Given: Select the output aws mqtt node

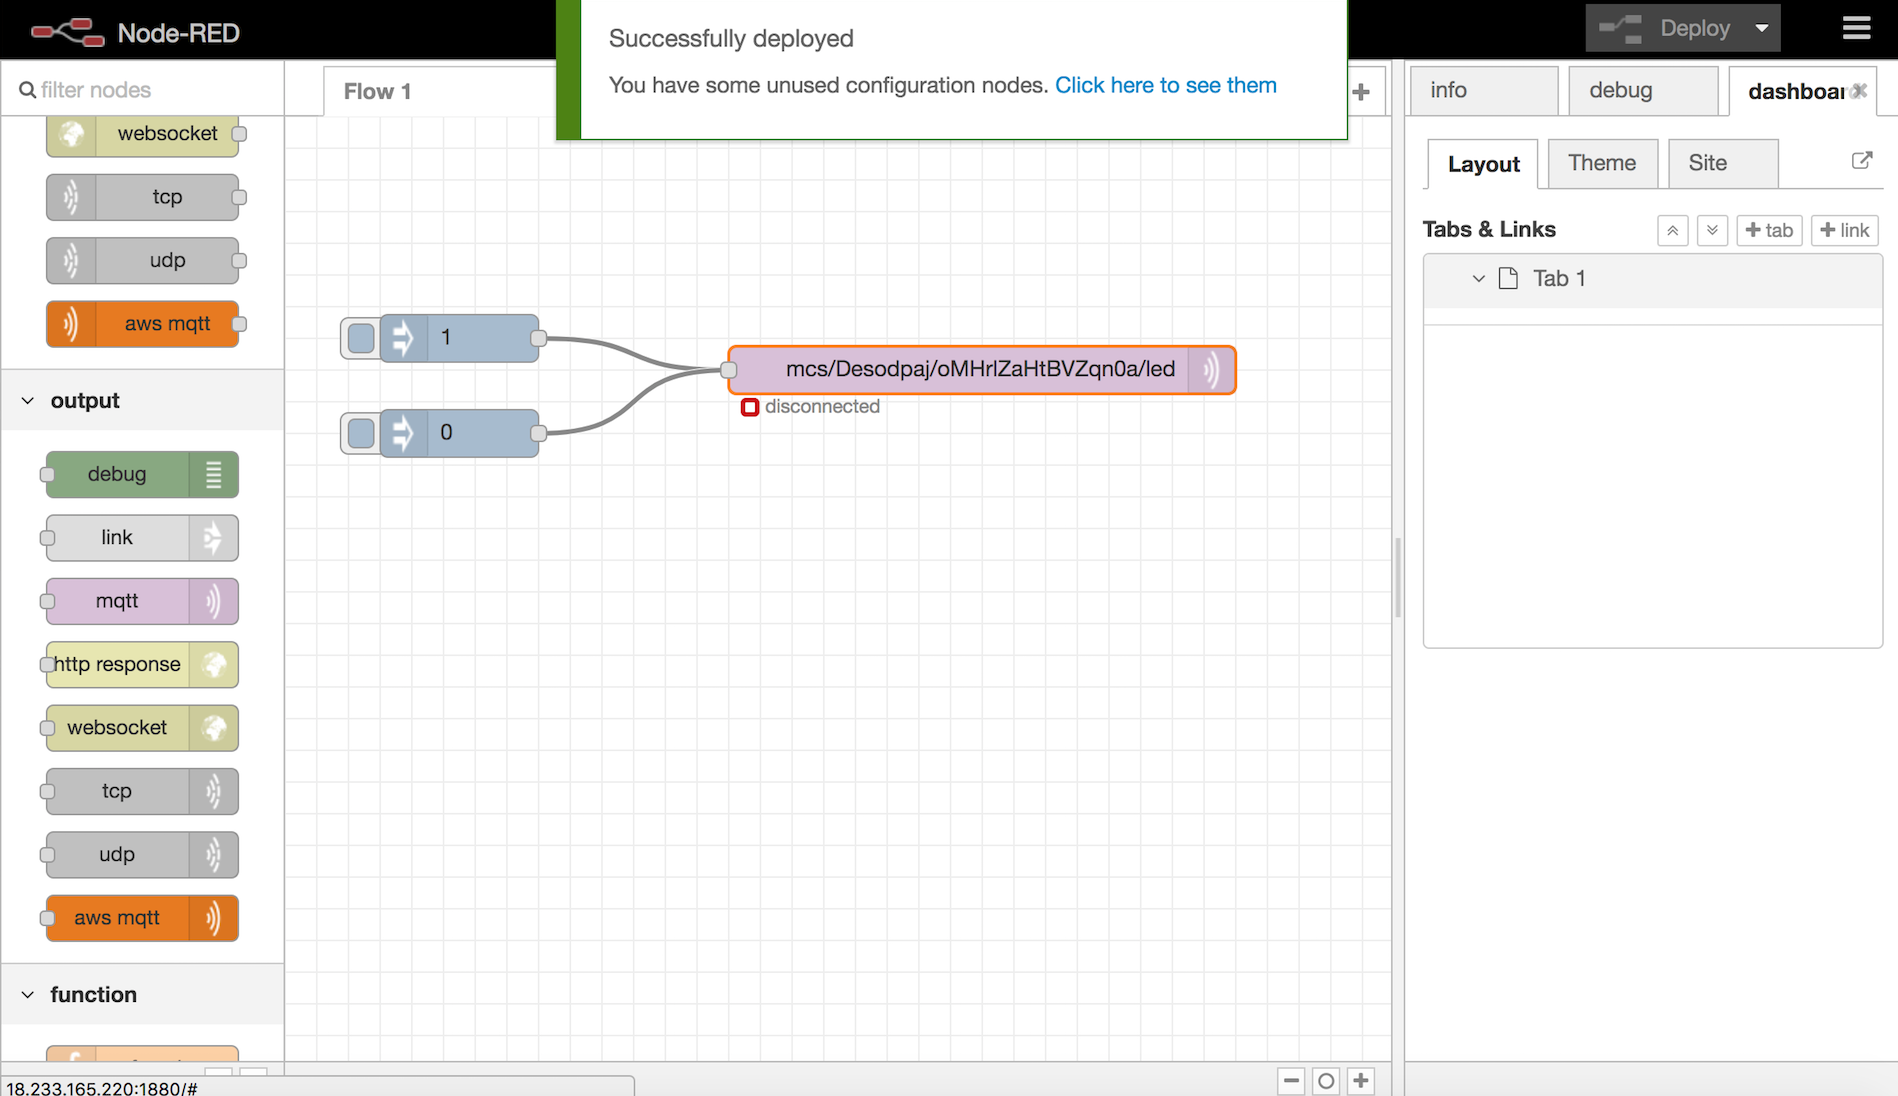Looking at the screenshot, I should coord(142,918).
